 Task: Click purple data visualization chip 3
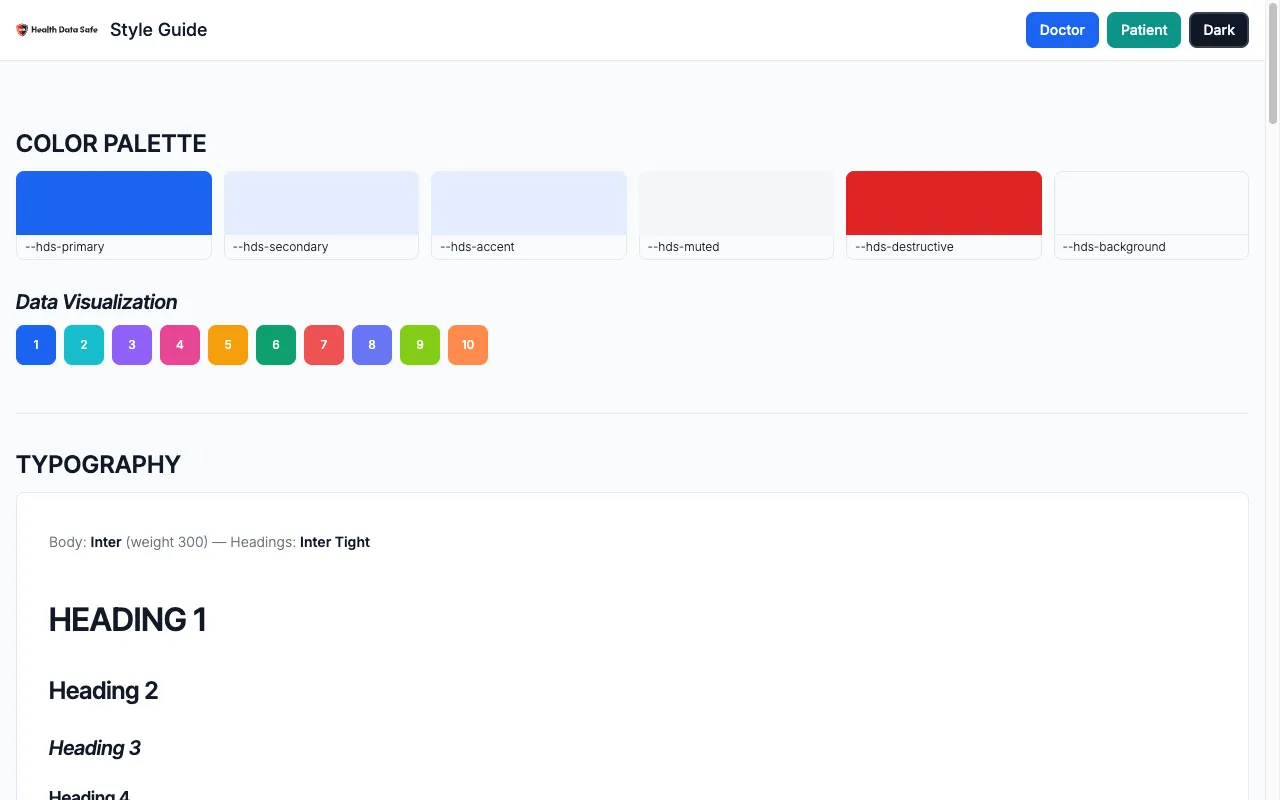tap(132, 345)
